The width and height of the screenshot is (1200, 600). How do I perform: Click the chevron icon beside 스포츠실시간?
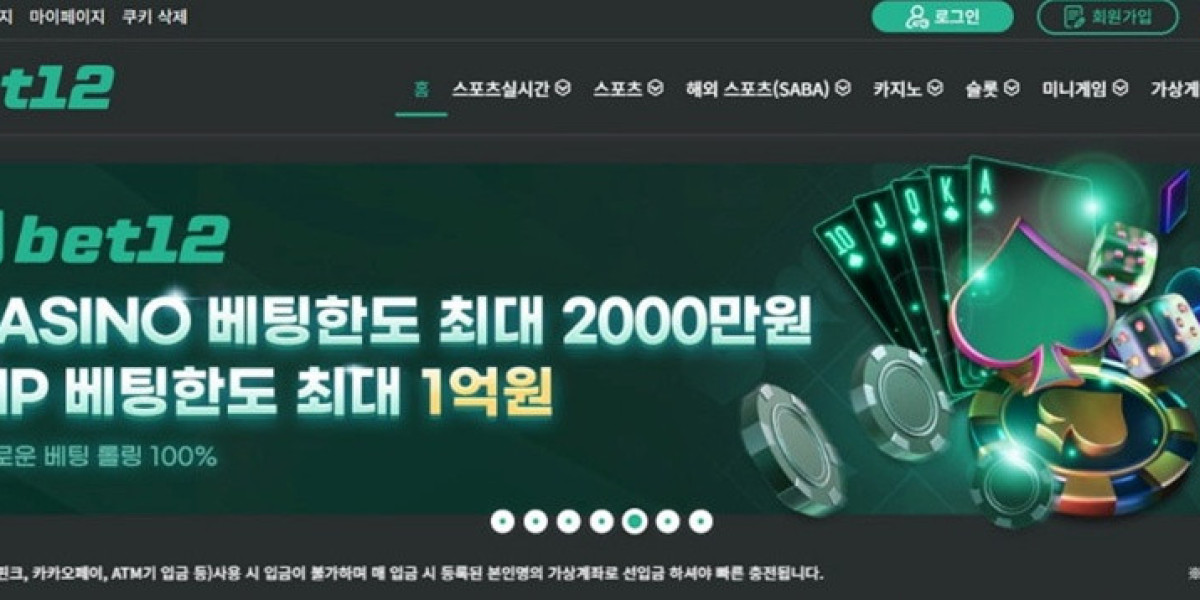564,88
